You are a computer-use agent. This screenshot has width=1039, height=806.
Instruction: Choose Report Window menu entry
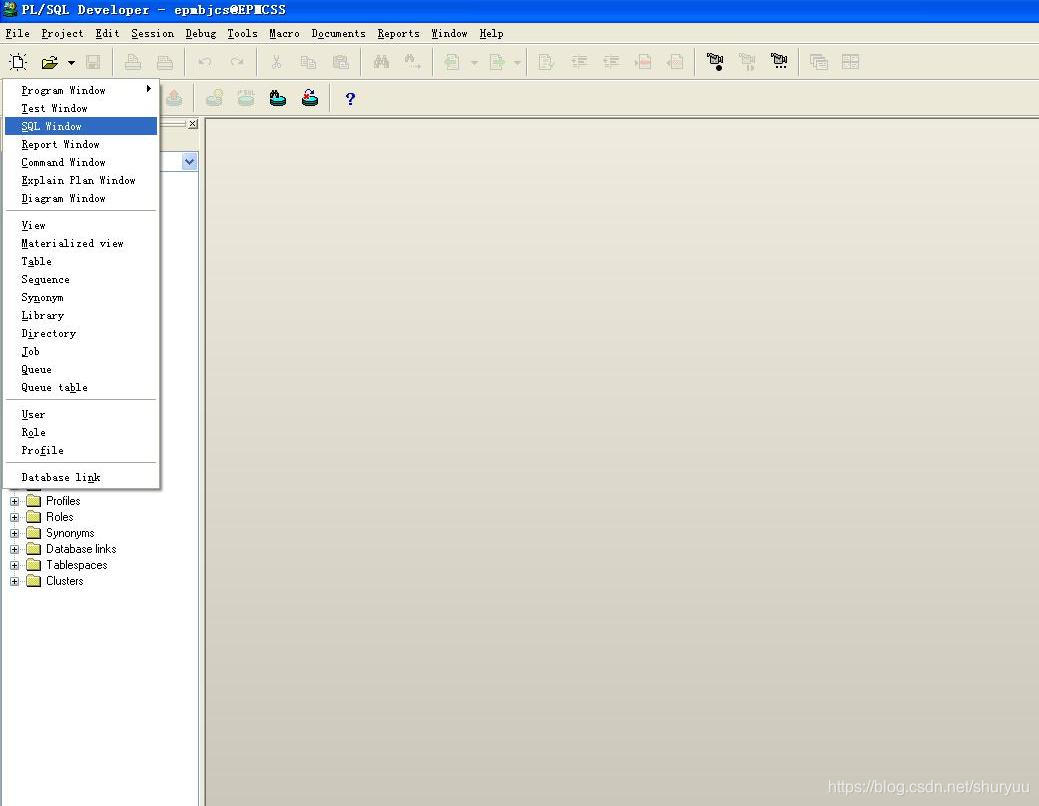(81, 144)
